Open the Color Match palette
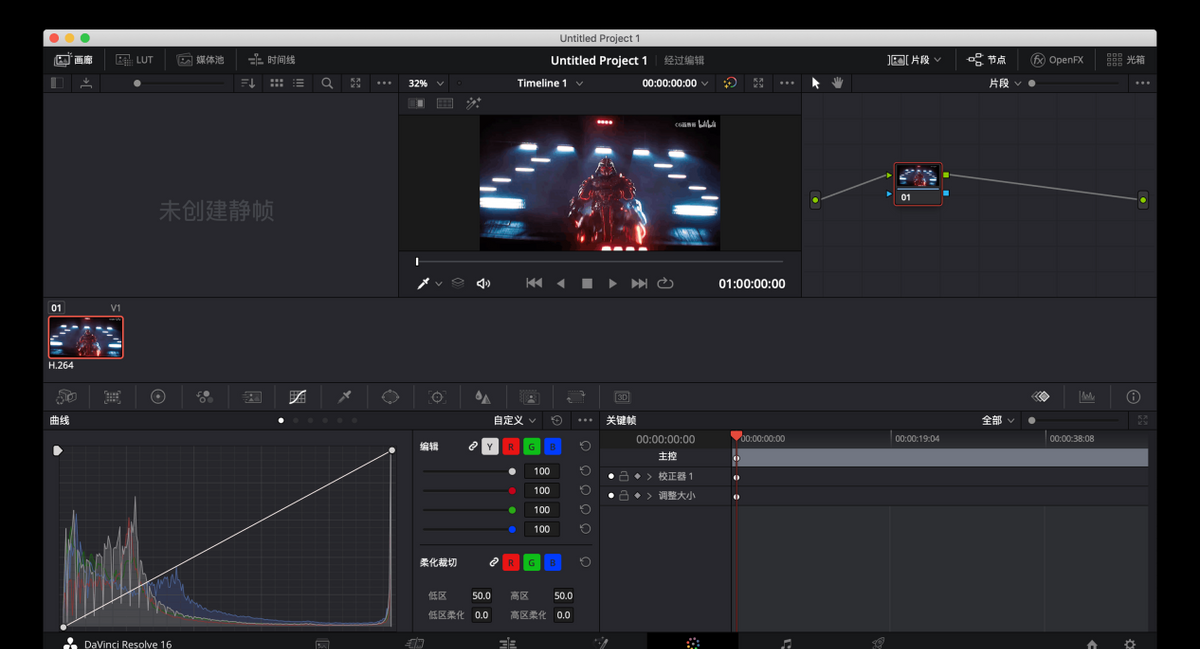 112,397
